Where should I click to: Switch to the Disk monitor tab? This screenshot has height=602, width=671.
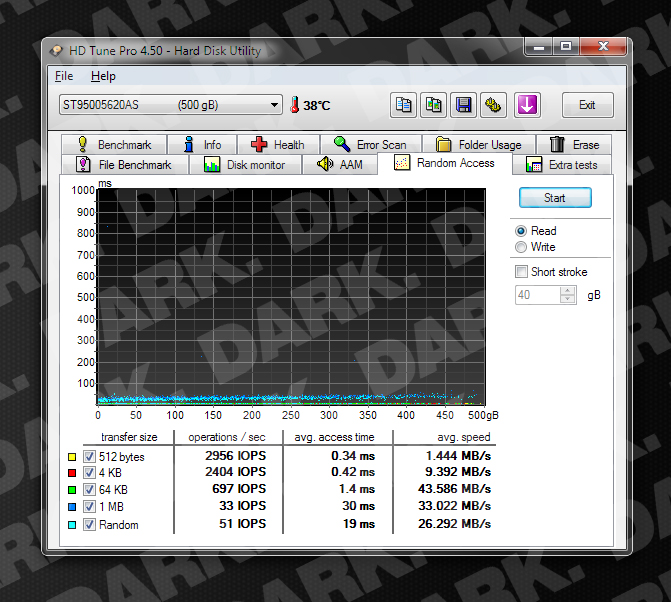(x=246, y=165)
